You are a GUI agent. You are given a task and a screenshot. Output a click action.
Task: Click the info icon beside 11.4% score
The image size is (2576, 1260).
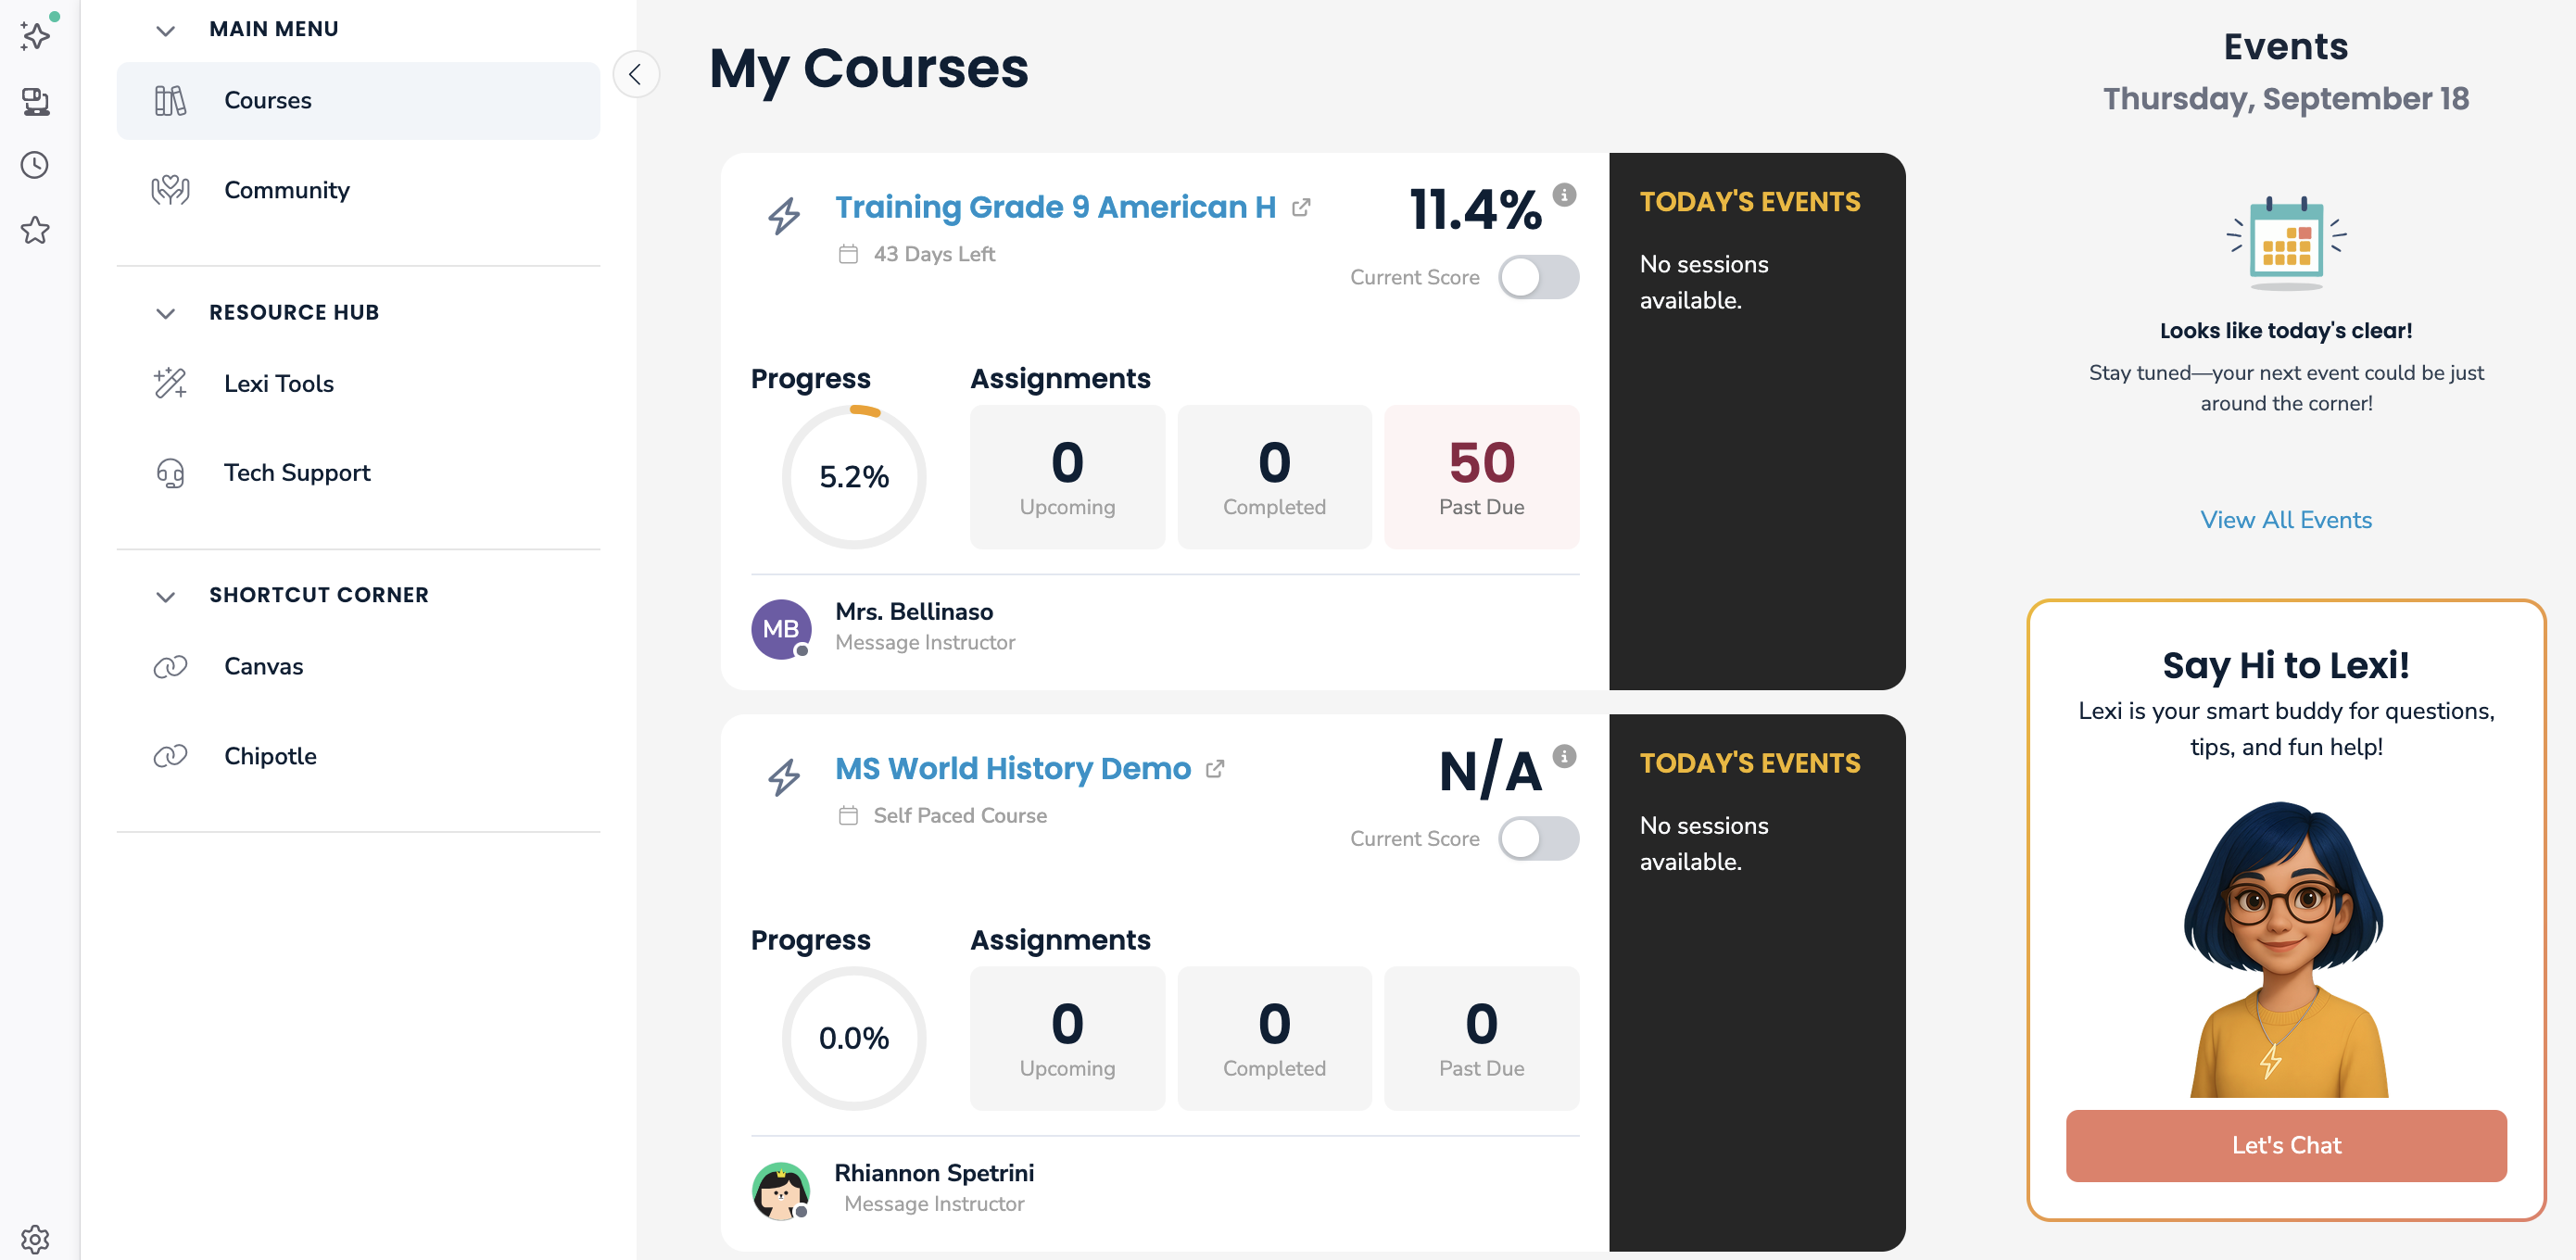(1564, 195)
